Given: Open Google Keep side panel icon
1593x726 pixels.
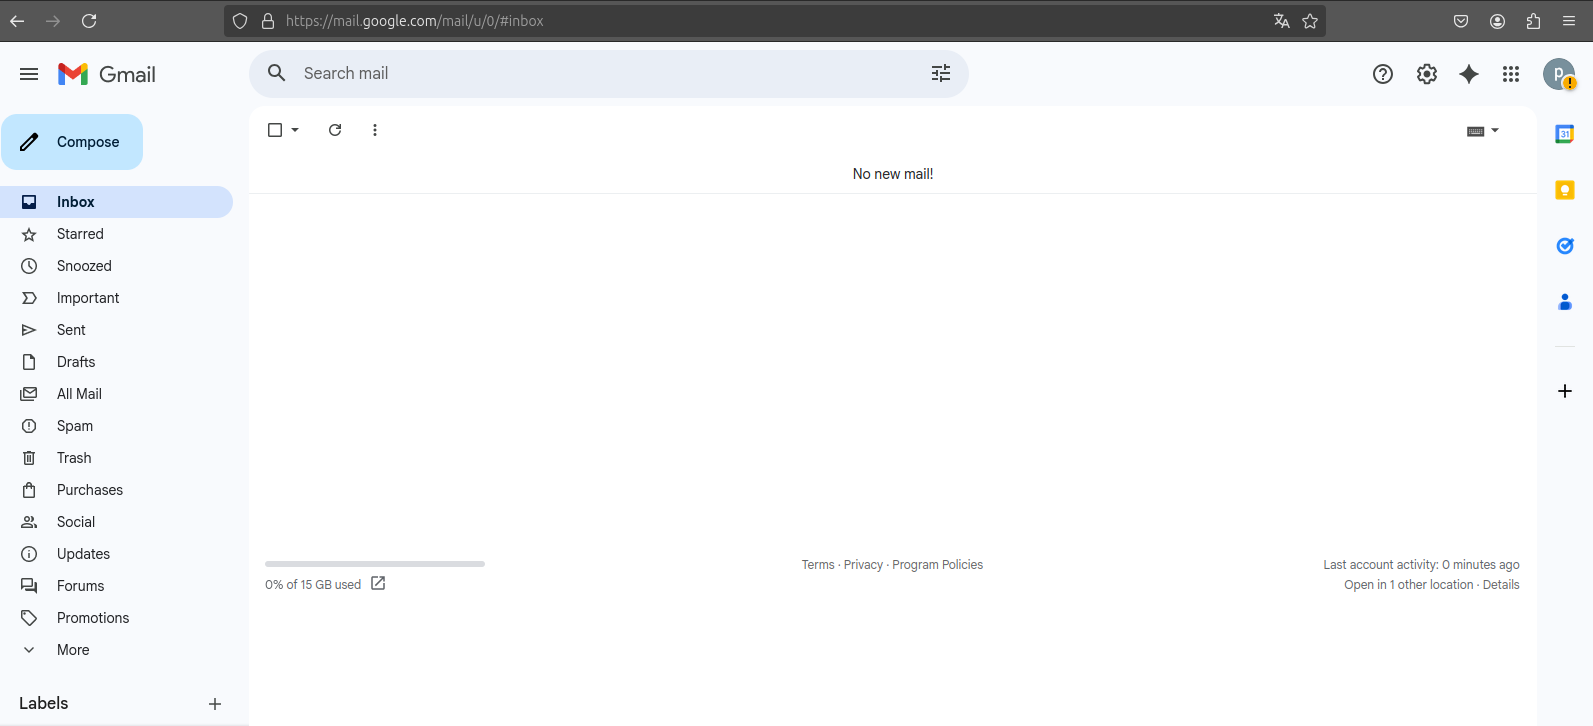Looking at the screenshot, I should click(x=1565, y=190).
